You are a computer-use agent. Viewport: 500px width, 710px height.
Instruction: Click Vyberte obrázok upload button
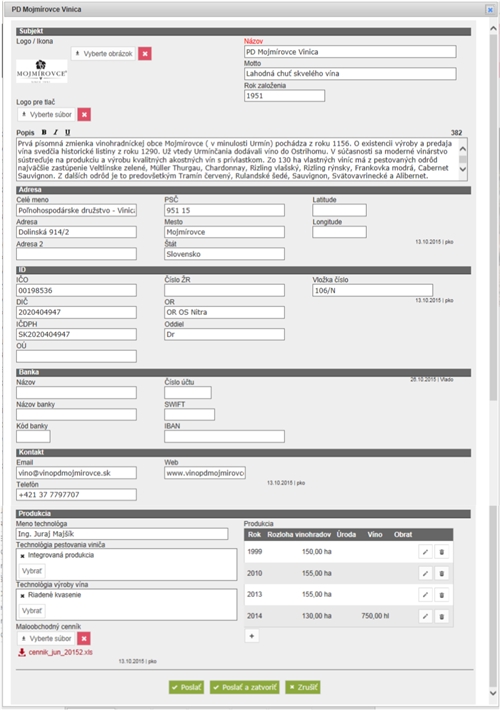tap(104, 54)
